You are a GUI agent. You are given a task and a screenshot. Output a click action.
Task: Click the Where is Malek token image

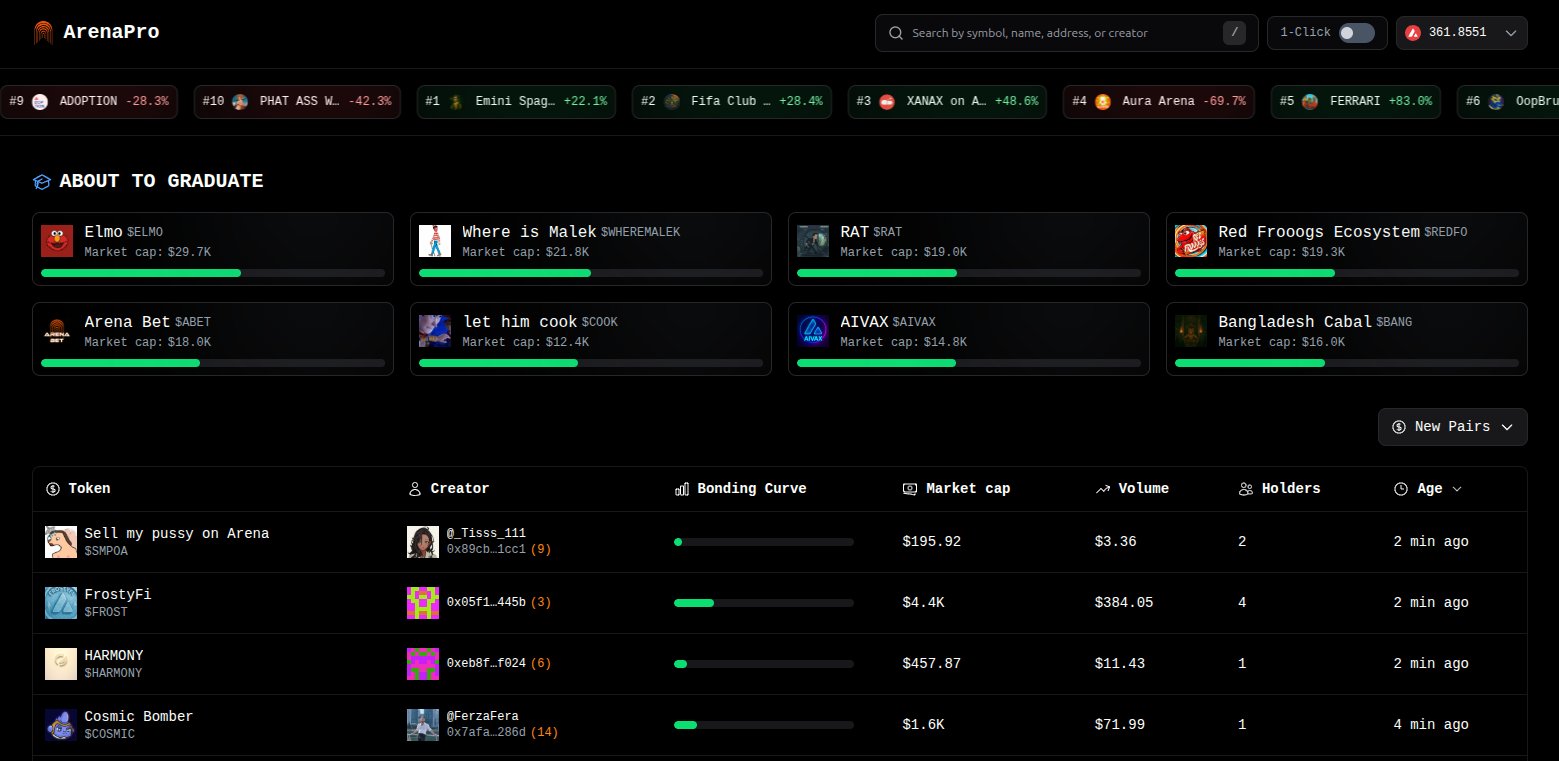(x=436, y=241)
